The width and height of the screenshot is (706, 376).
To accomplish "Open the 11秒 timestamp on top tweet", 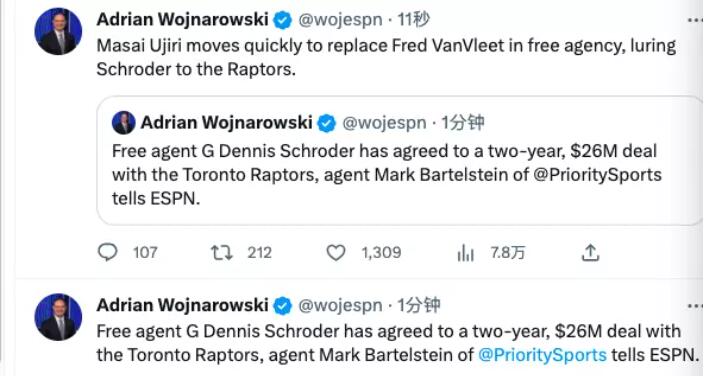I will point(413,20).
